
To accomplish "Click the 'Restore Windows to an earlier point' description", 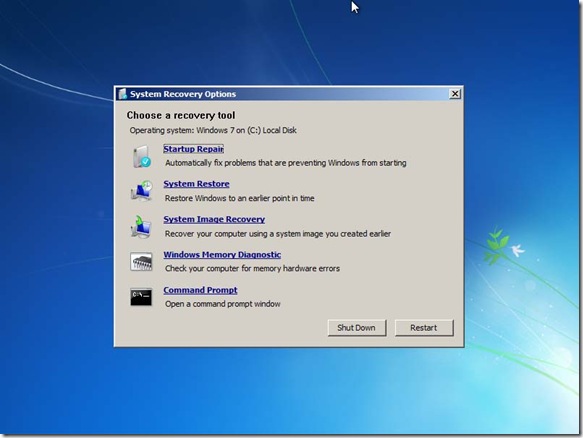I will coord(239,198).
